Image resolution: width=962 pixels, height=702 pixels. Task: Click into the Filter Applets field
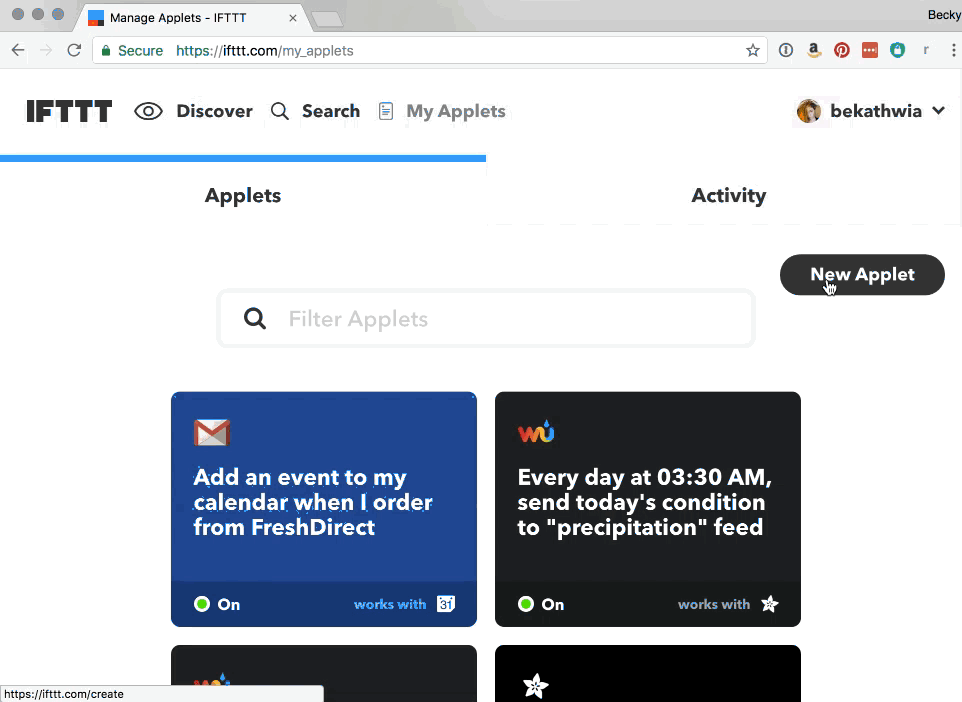pyautogui.click(x=500, y=319)
